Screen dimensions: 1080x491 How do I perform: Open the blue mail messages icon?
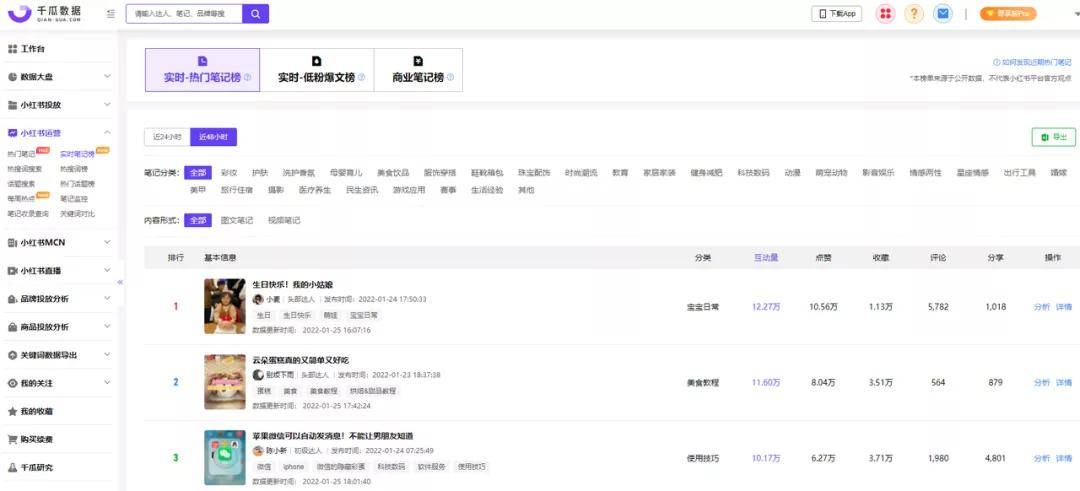tap(942, 14)
